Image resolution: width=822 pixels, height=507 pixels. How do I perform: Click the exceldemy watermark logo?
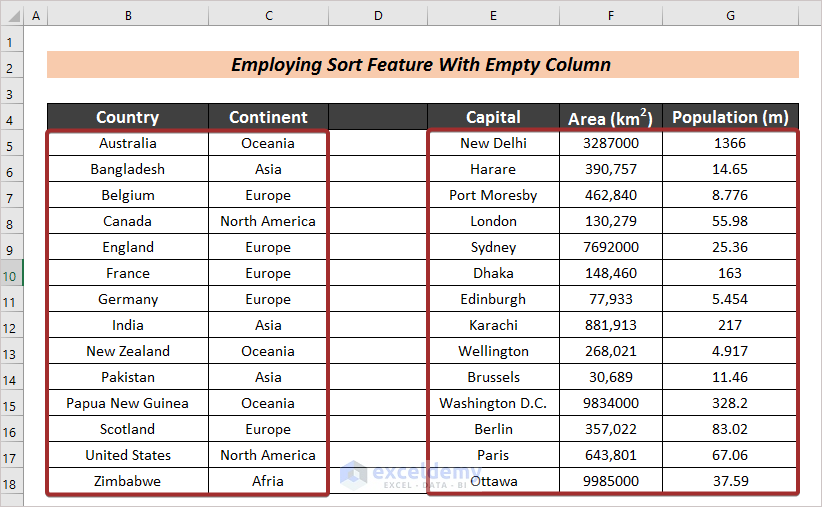point(354,473)
